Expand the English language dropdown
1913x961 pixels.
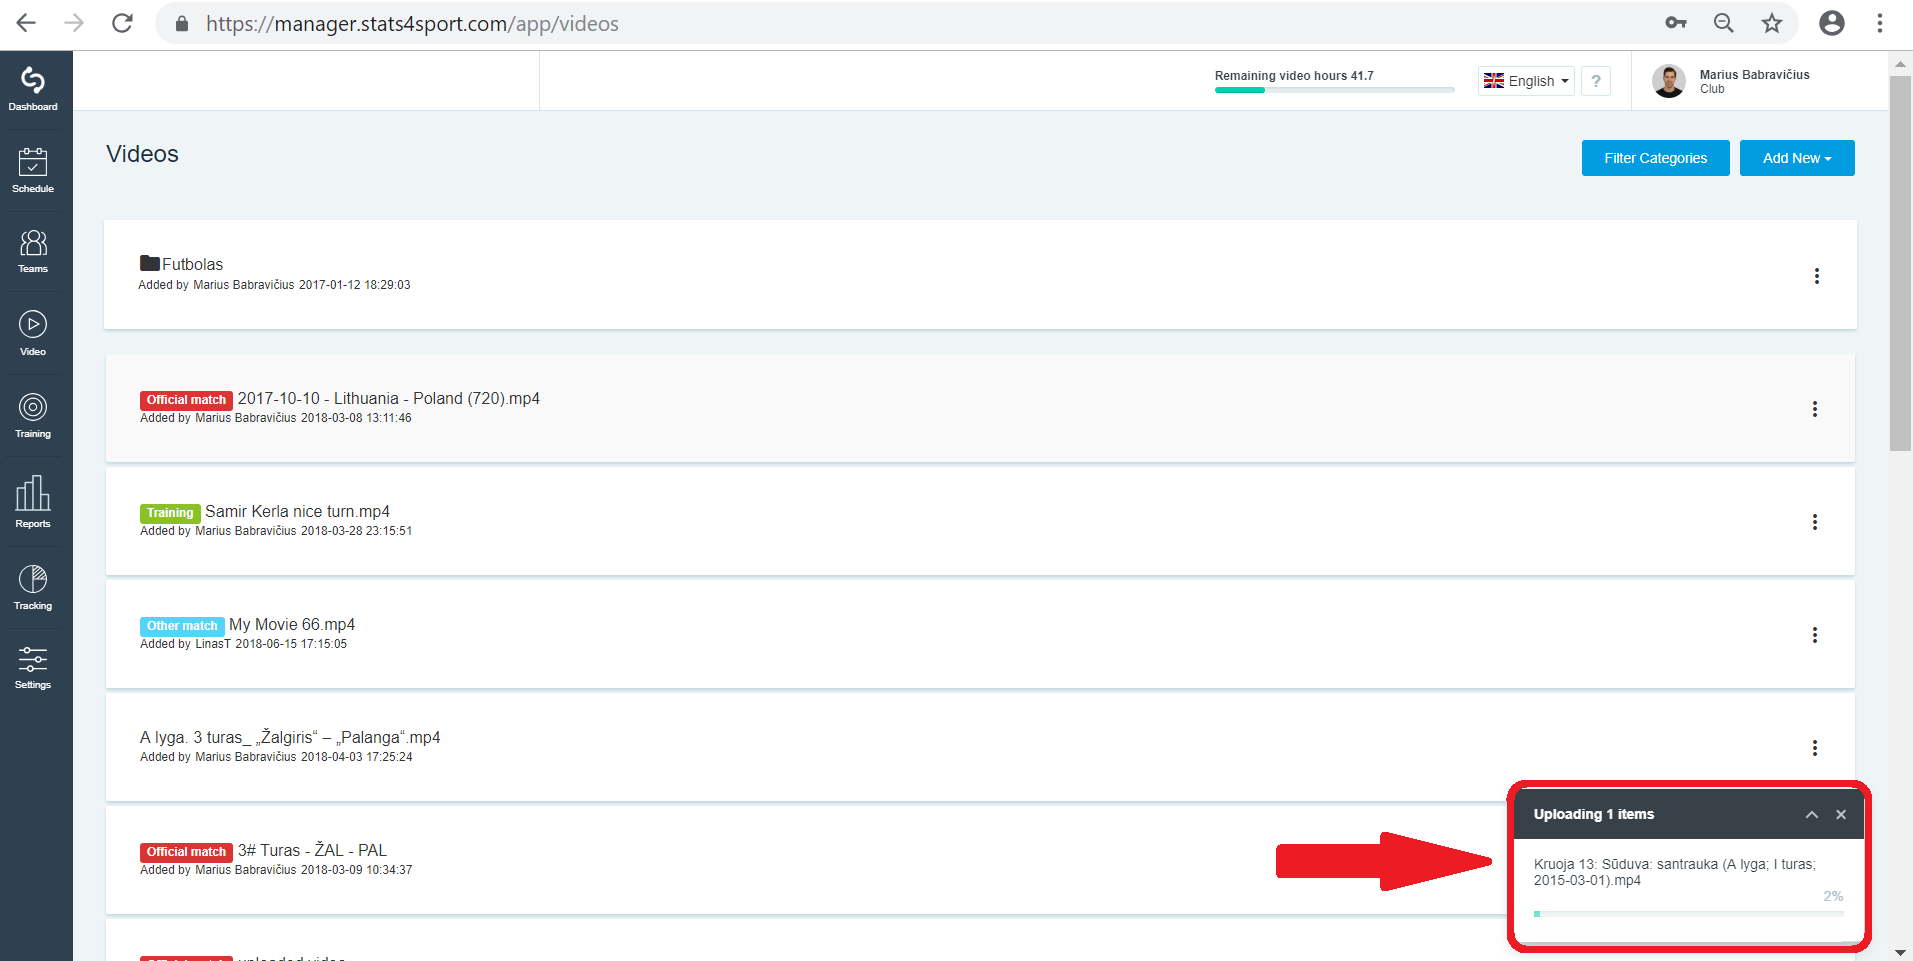(1526, 81)
